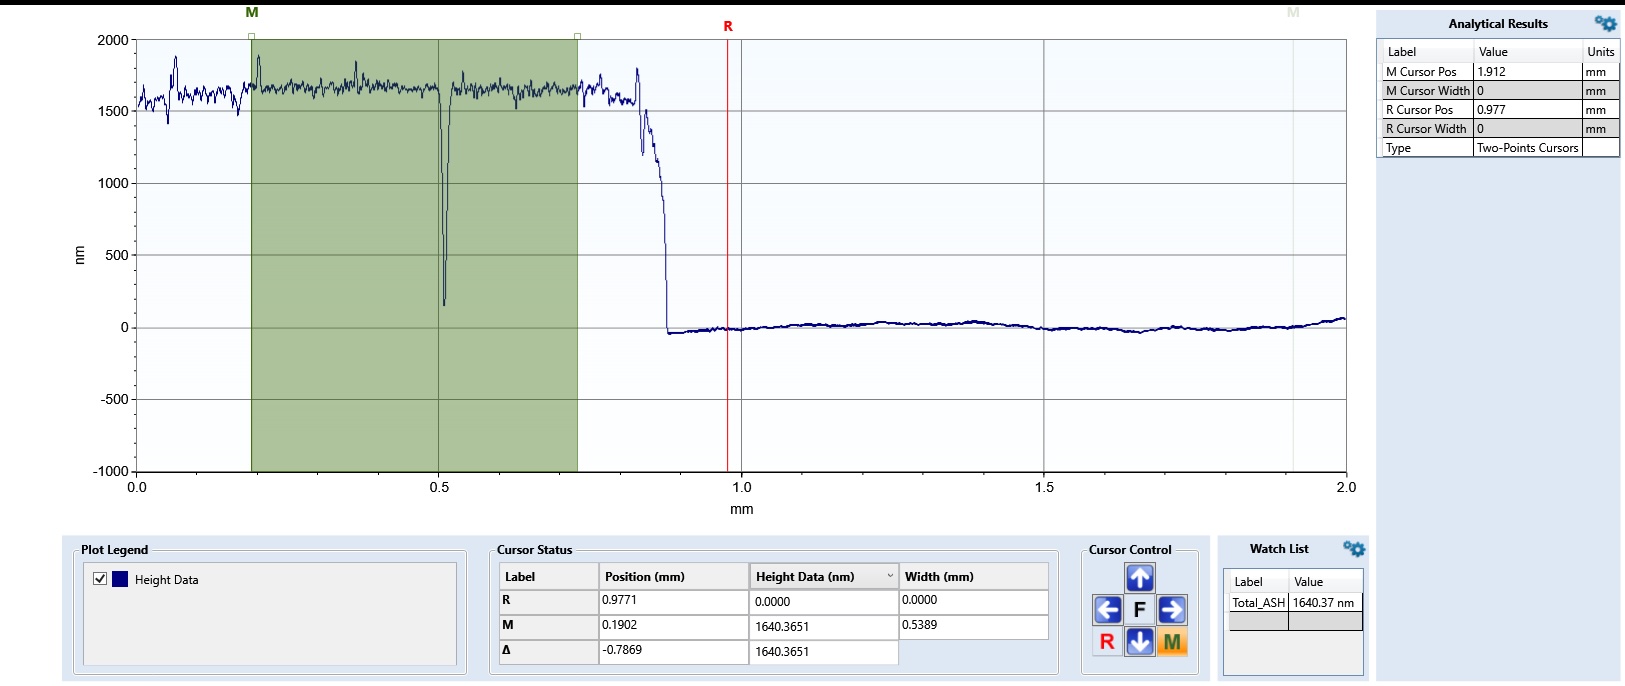Click the left arrow in Cursor Control
The image size is (1625, 686).
pyautogui.click(x=1107, y=609)
